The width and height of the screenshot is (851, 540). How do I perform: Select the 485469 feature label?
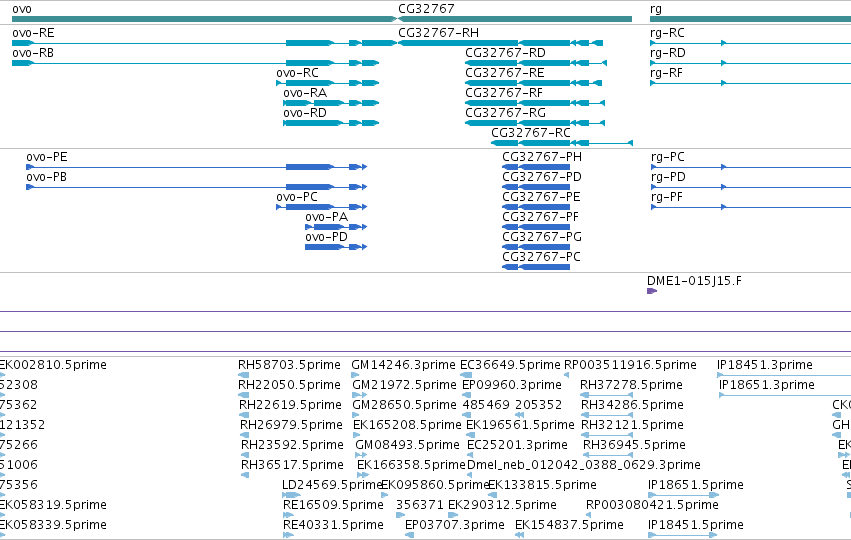[486, 405]
